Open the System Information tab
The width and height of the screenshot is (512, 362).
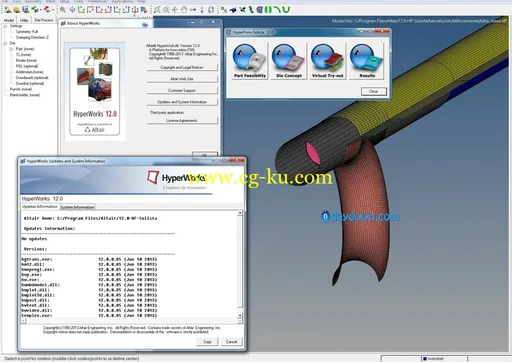(77, 207)
